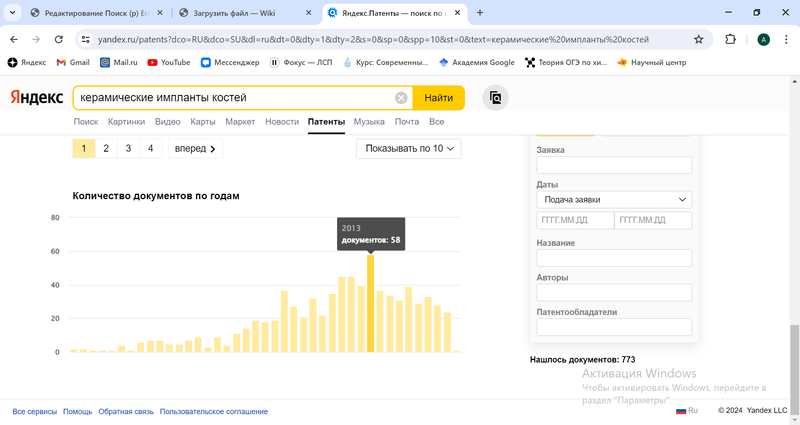Click the highlighted 2013 bar in the chart
This screenshot has width=800, height=425.
point(370,304)
